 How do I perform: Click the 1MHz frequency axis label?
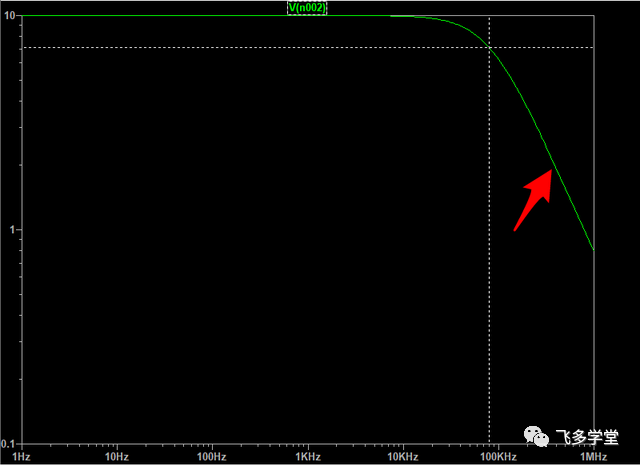[x=594, y=456]
